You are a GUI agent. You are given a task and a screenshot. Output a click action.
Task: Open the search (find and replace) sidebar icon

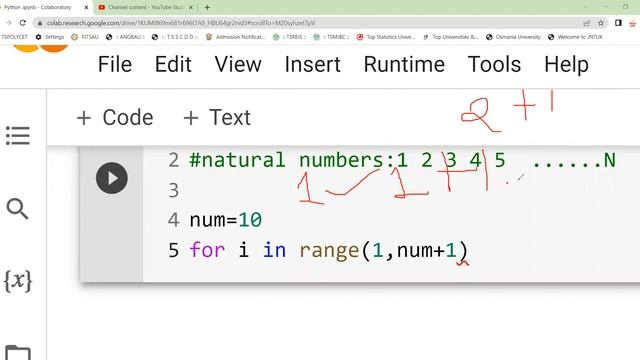click(x=18, y=209)
